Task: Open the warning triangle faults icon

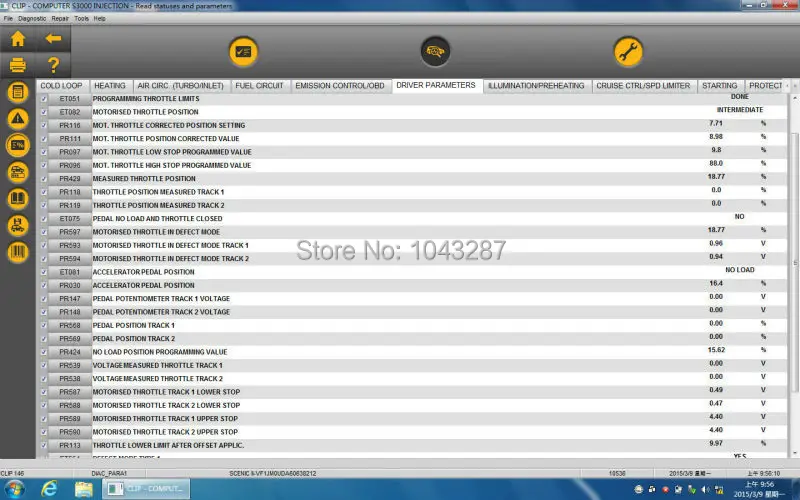Action: [x=18, y=119]
